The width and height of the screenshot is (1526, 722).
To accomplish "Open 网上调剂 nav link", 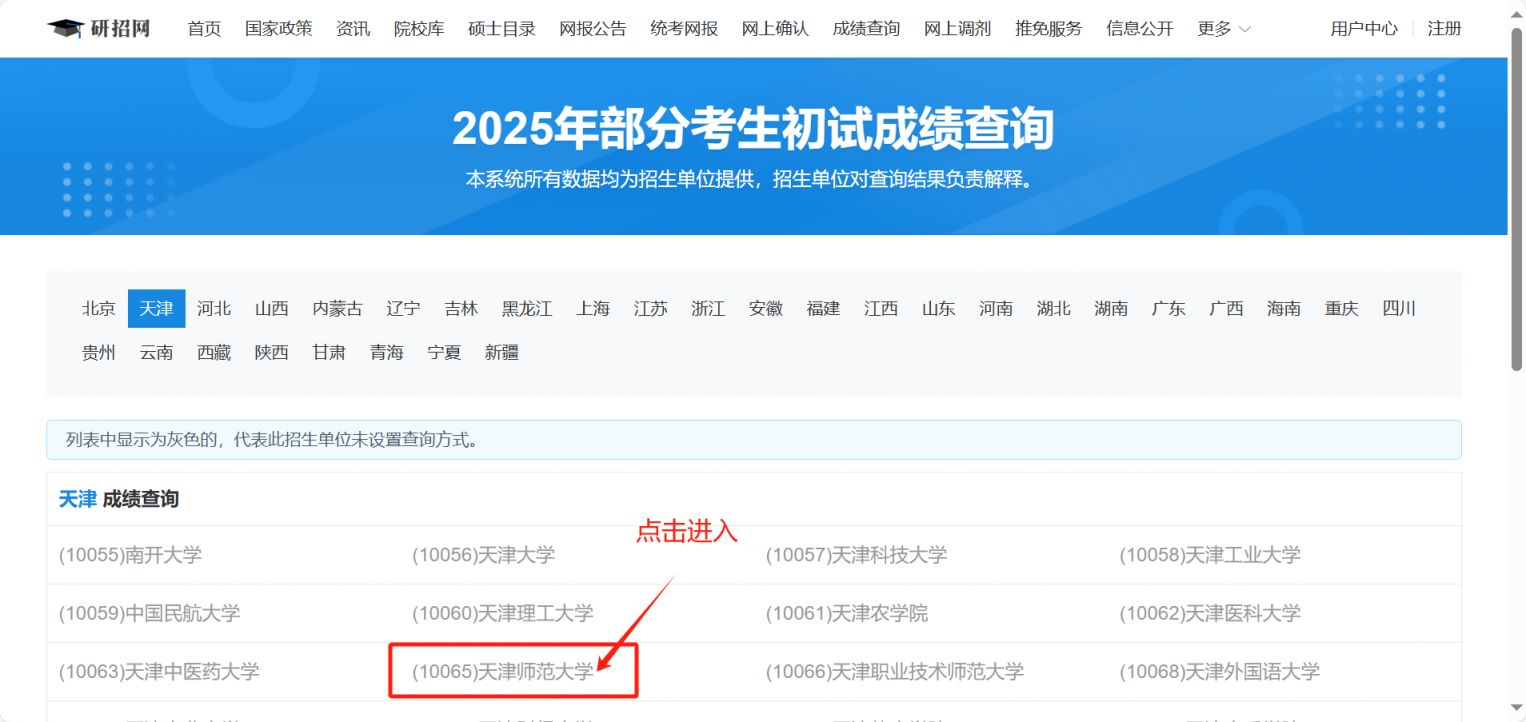I will (x=957, y=29).
